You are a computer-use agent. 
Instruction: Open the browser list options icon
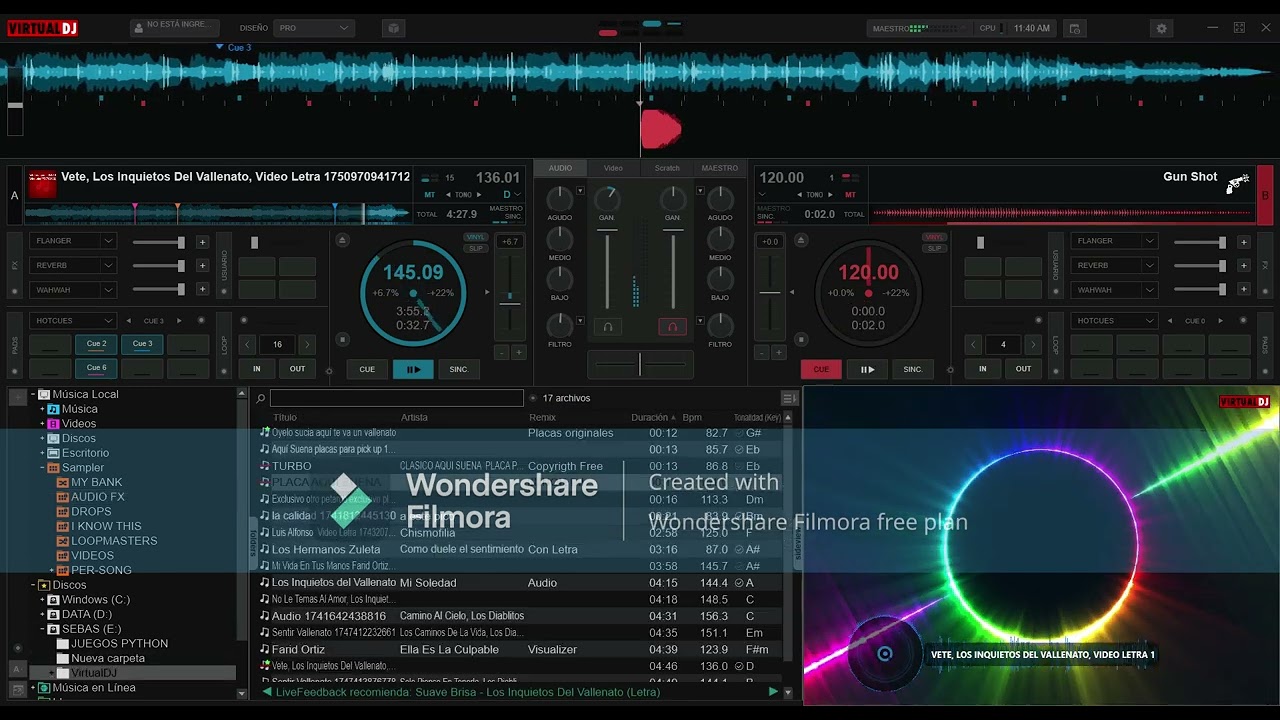(788, 398)
